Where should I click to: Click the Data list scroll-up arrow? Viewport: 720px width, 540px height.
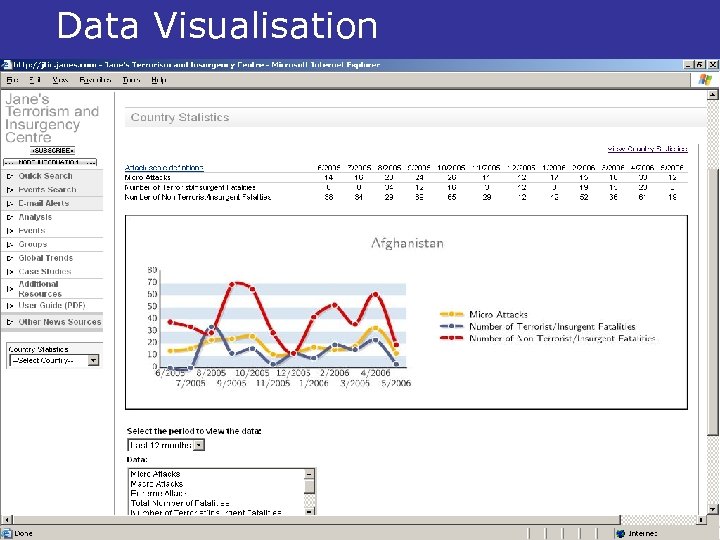click(x=309, y=474)
